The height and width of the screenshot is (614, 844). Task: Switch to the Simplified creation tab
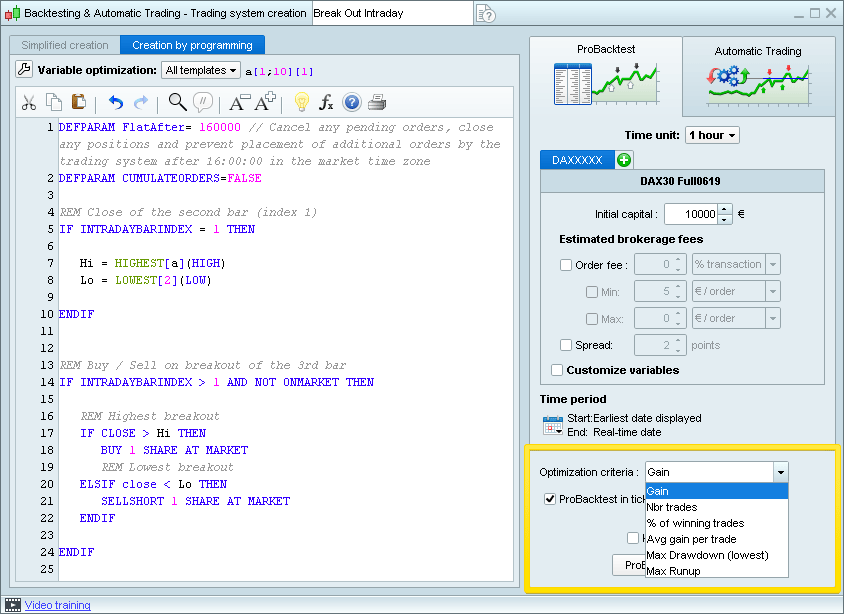[x=63, y=45]
